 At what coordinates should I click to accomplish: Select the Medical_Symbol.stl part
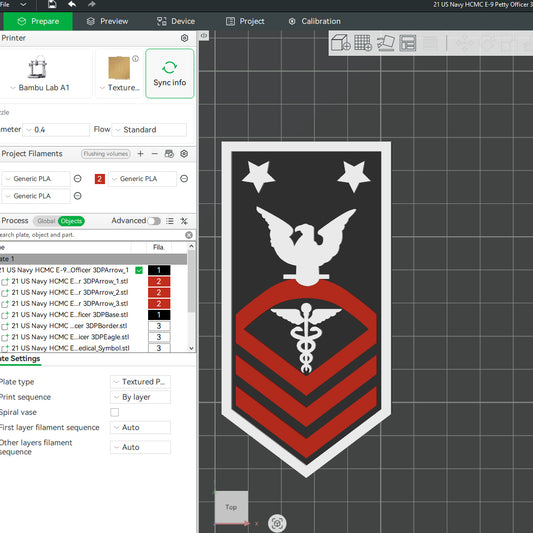click(70, 348)
